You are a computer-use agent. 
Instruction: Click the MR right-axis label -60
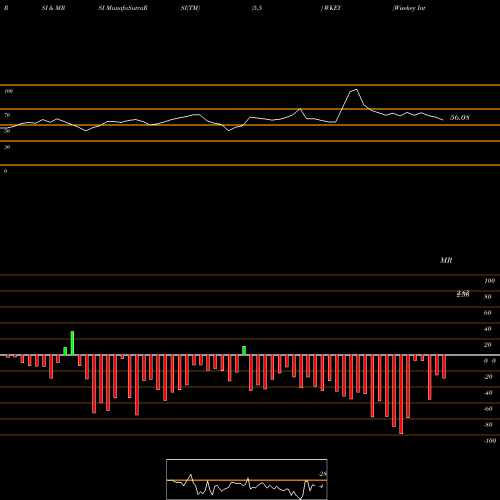tap(488, 409)
